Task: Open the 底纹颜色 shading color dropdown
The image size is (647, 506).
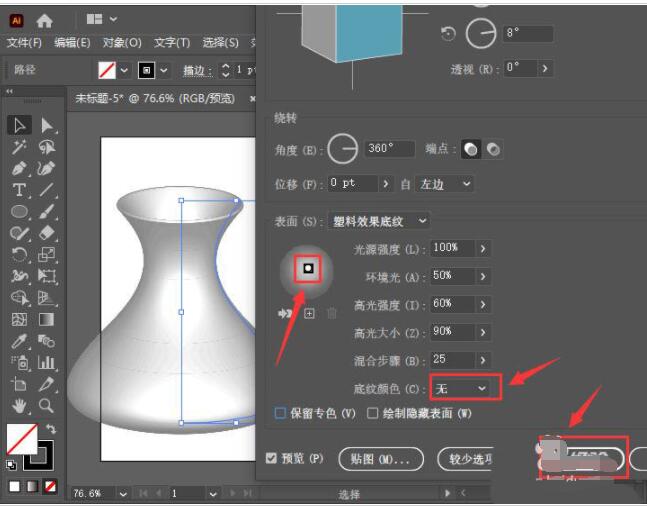Action: click(x=460, y=389)
